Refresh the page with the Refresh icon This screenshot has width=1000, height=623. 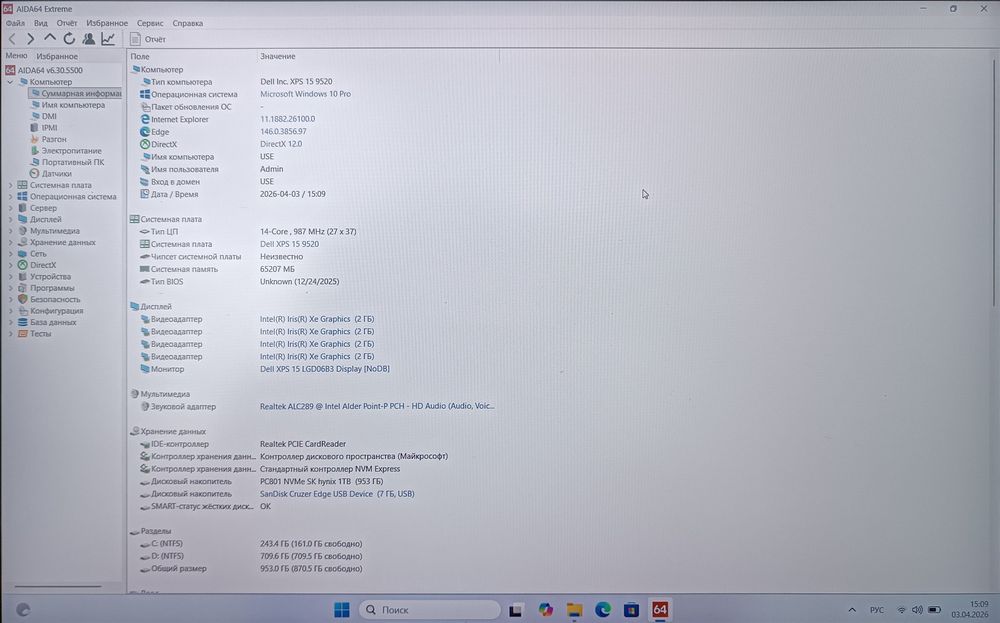point(69,40)
